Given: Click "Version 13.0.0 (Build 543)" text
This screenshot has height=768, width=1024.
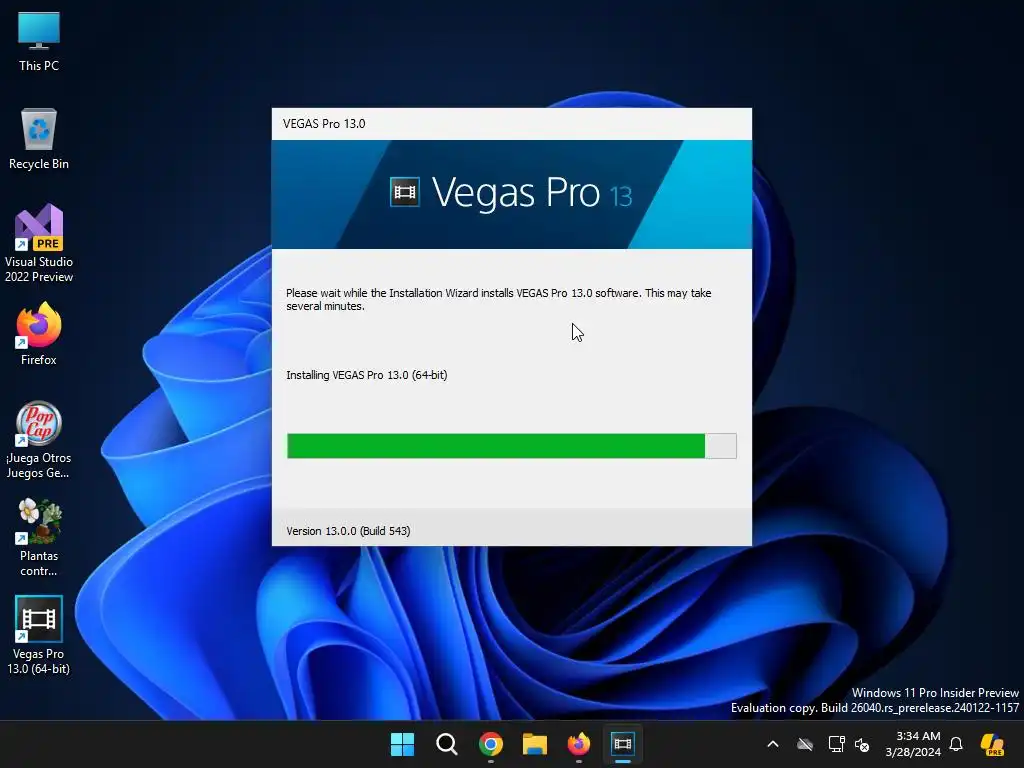Looking at the screenshot, I should tap(348, 531).
